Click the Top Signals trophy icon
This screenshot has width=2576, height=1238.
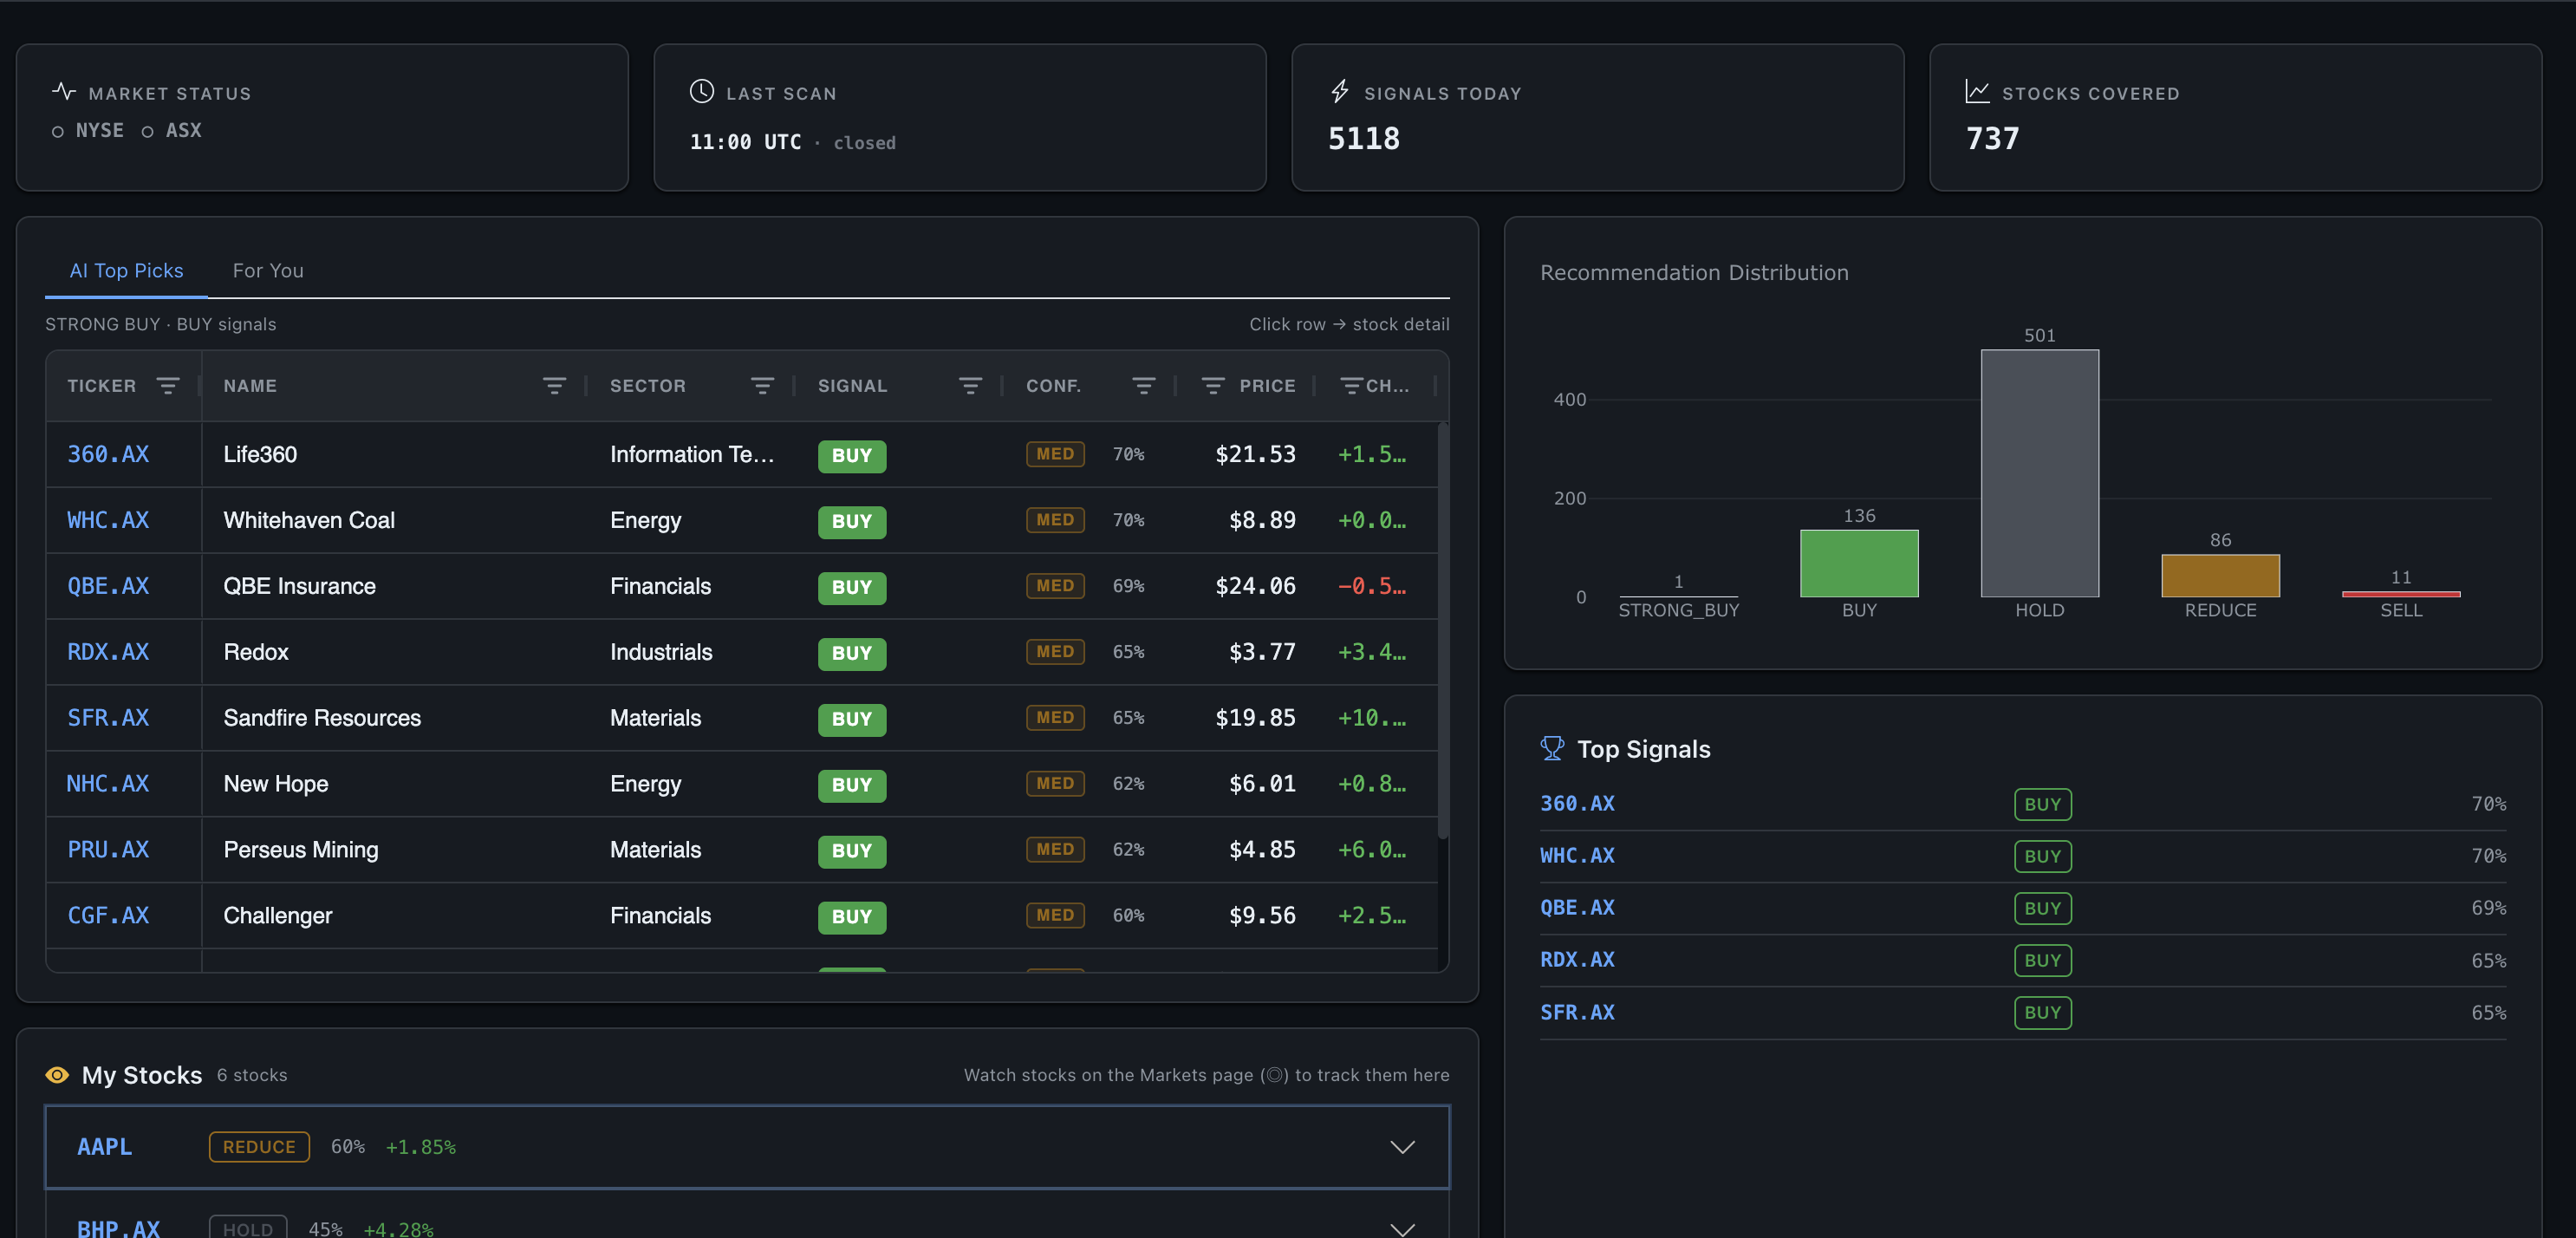(1552, 748)
